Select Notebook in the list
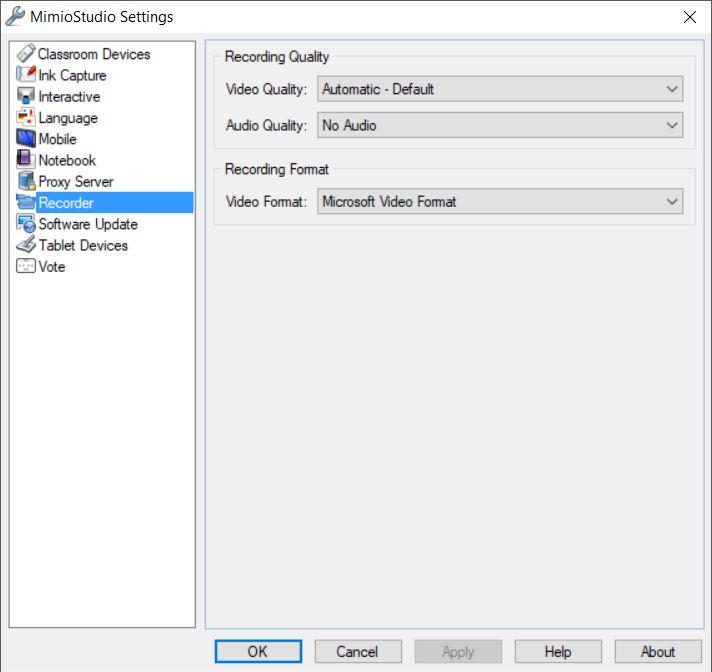The height and width of the screenshot is (672, 712). (x=67, y=160)
